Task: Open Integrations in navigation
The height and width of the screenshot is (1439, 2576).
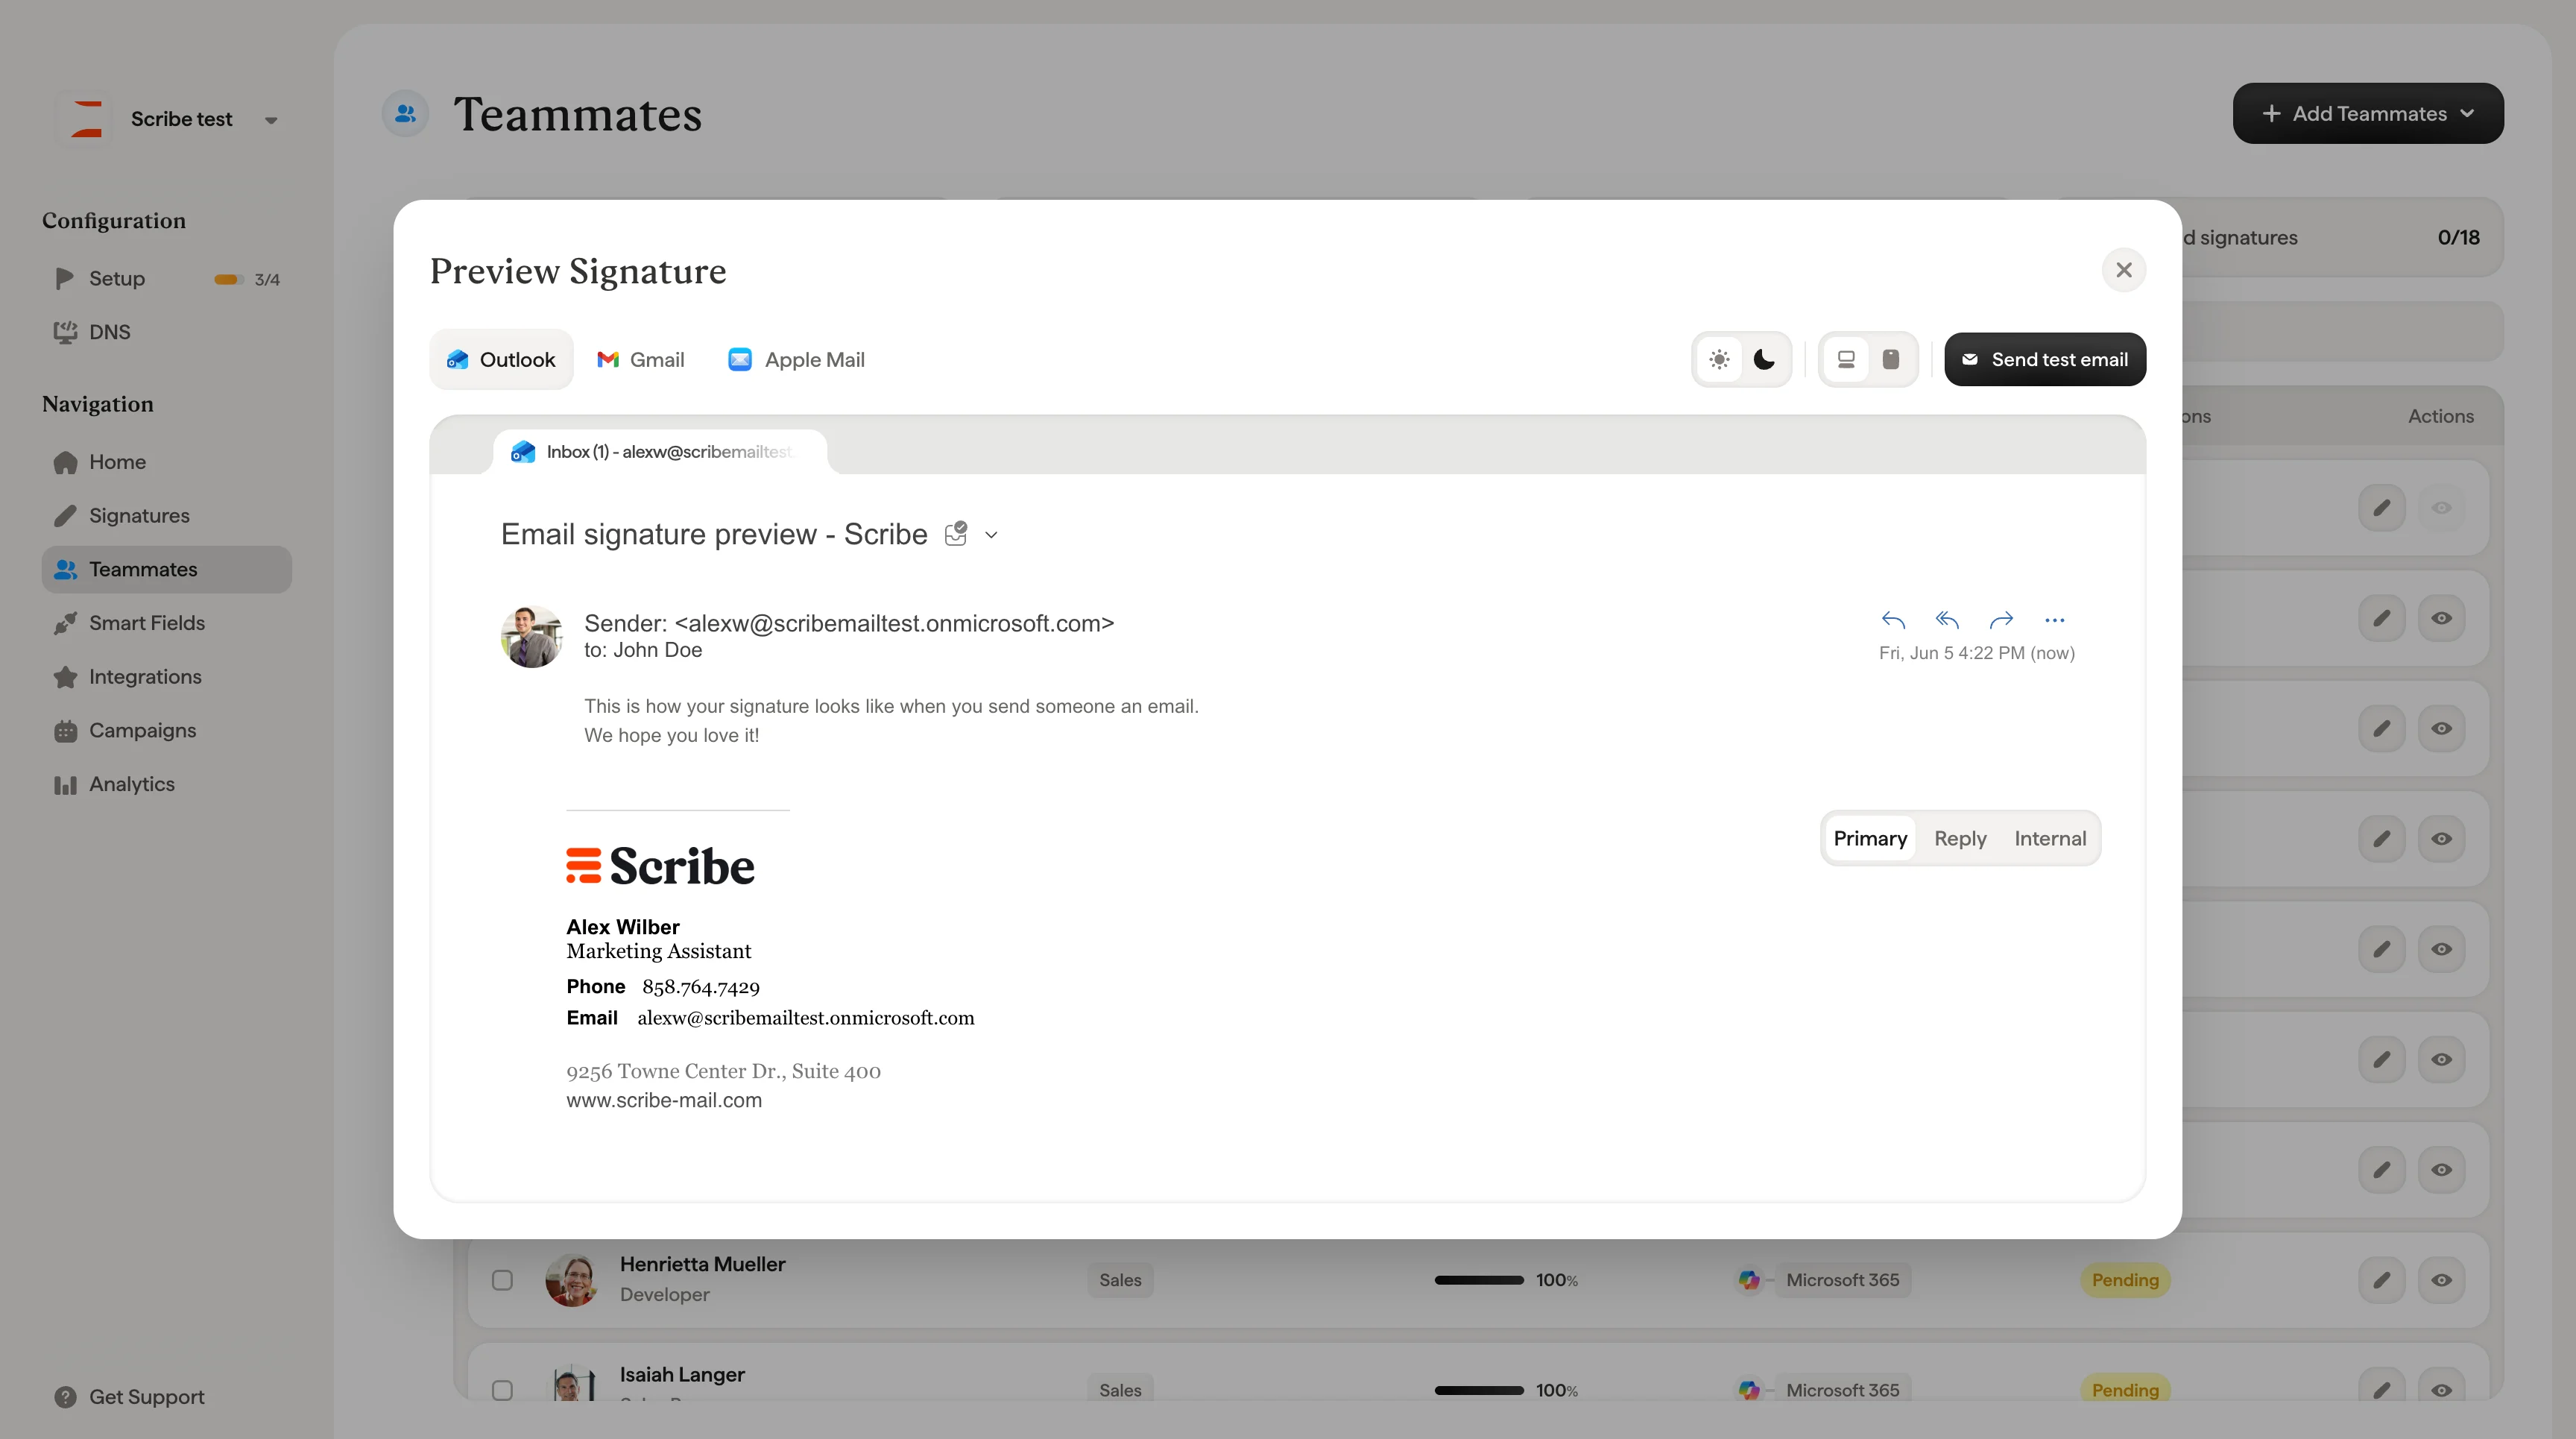Action: (x=167, y=677)
